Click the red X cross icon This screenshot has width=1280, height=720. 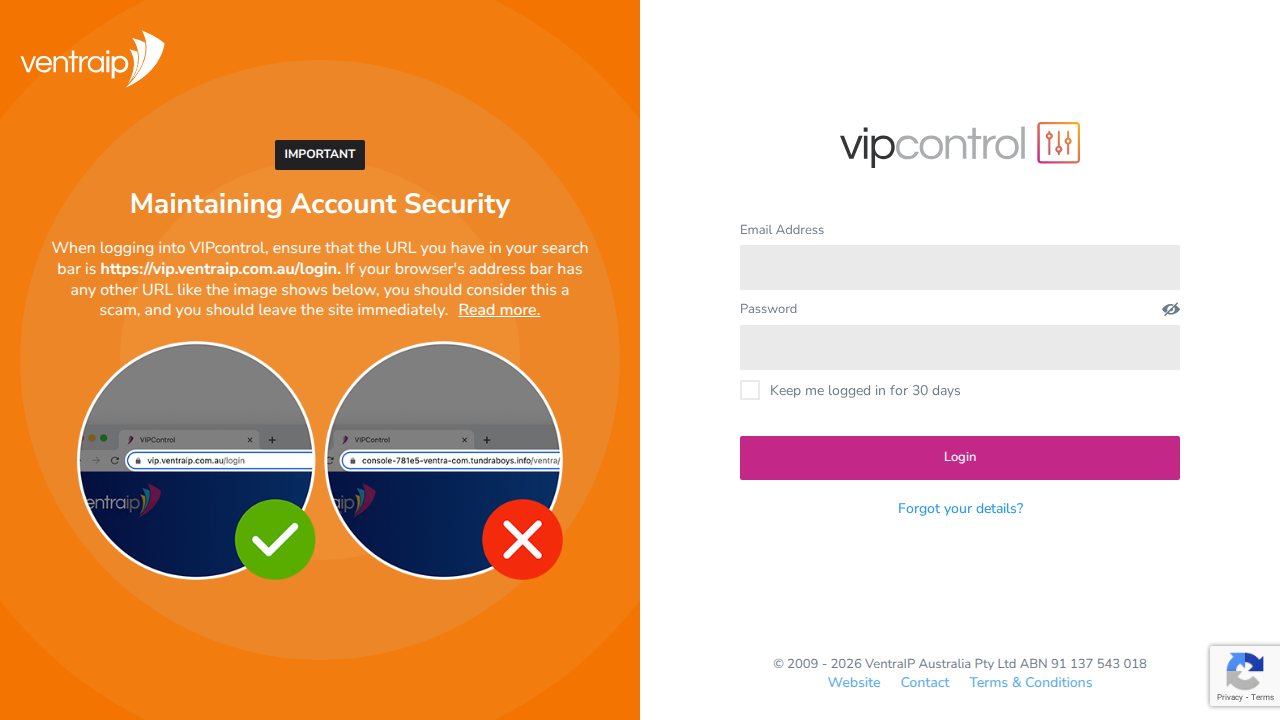[x=522, y=540]
